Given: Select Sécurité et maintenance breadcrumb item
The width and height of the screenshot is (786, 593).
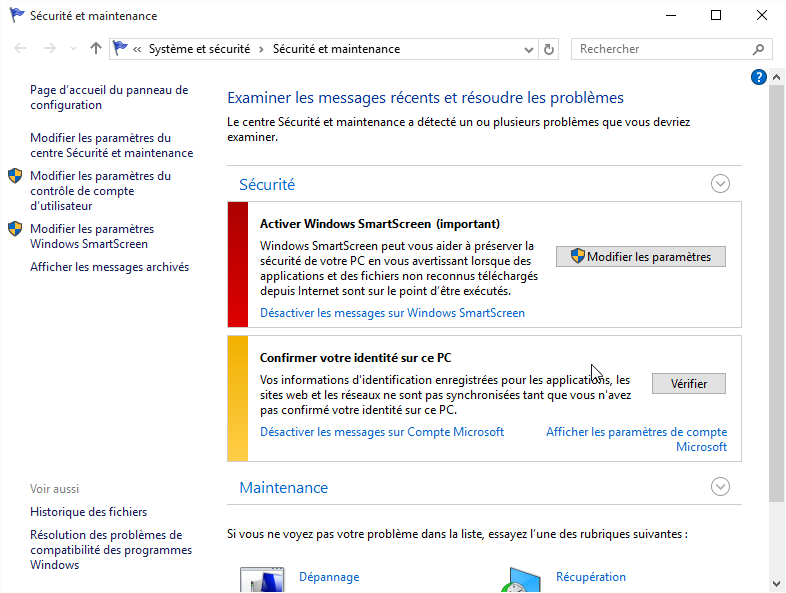Looking at the screenshot, I should [x=336, y=49].
